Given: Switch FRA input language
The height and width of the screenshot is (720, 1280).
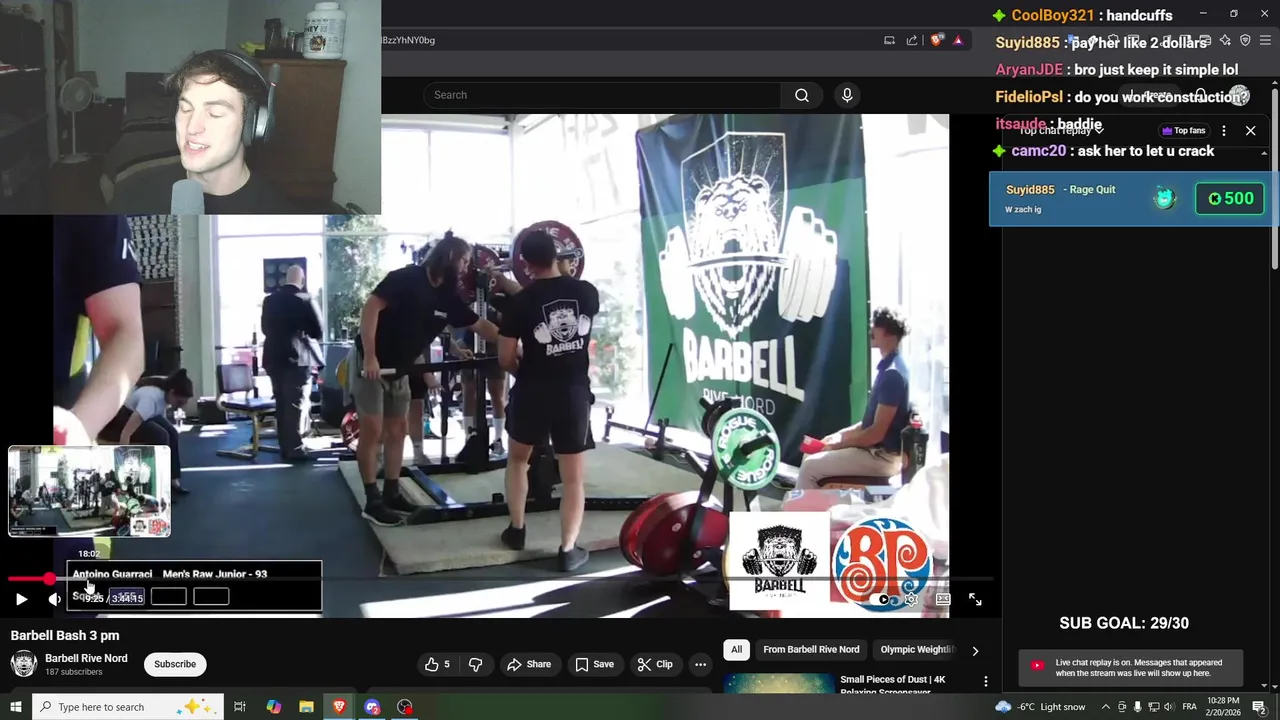Looking at the screenshot, I should point(1190,707).
